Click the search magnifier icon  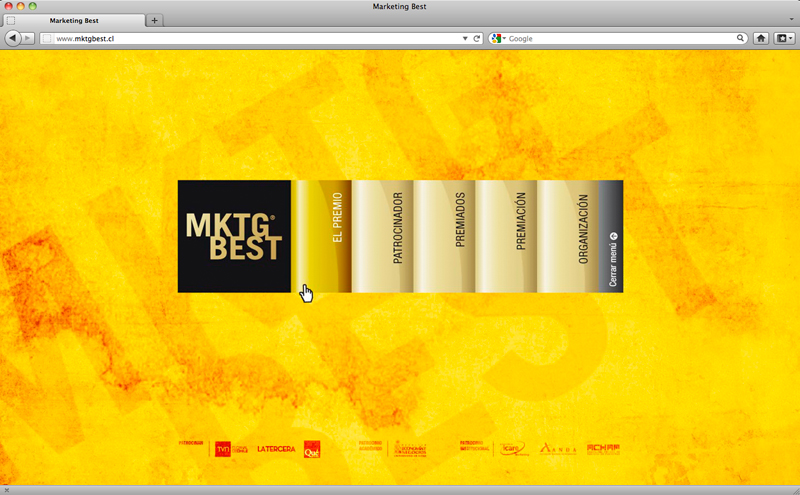coord(741,38)
